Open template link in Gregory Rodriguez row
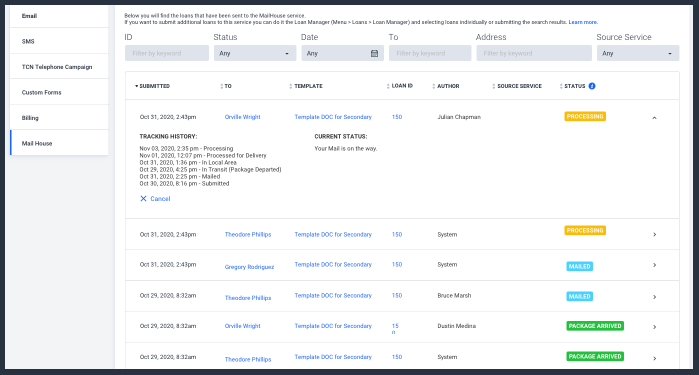 coord(333,264)
